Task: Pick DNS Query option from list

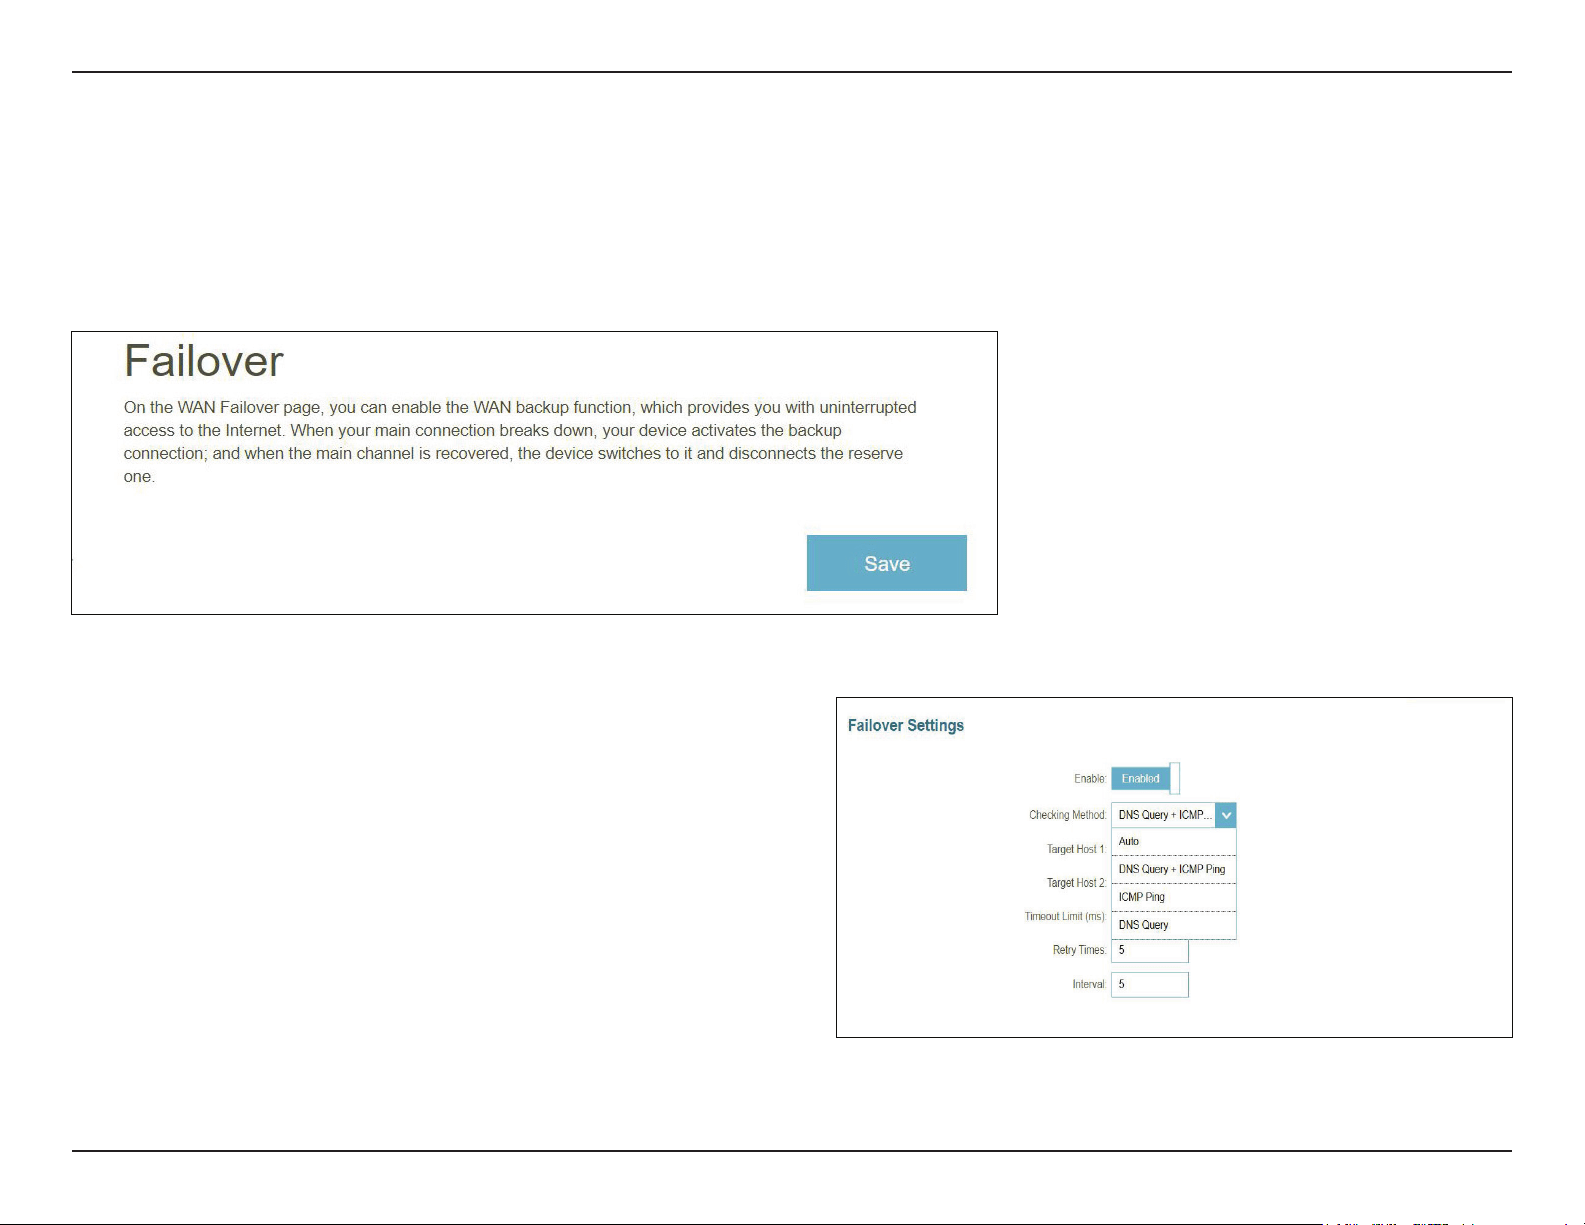Action: (1173, 925)
